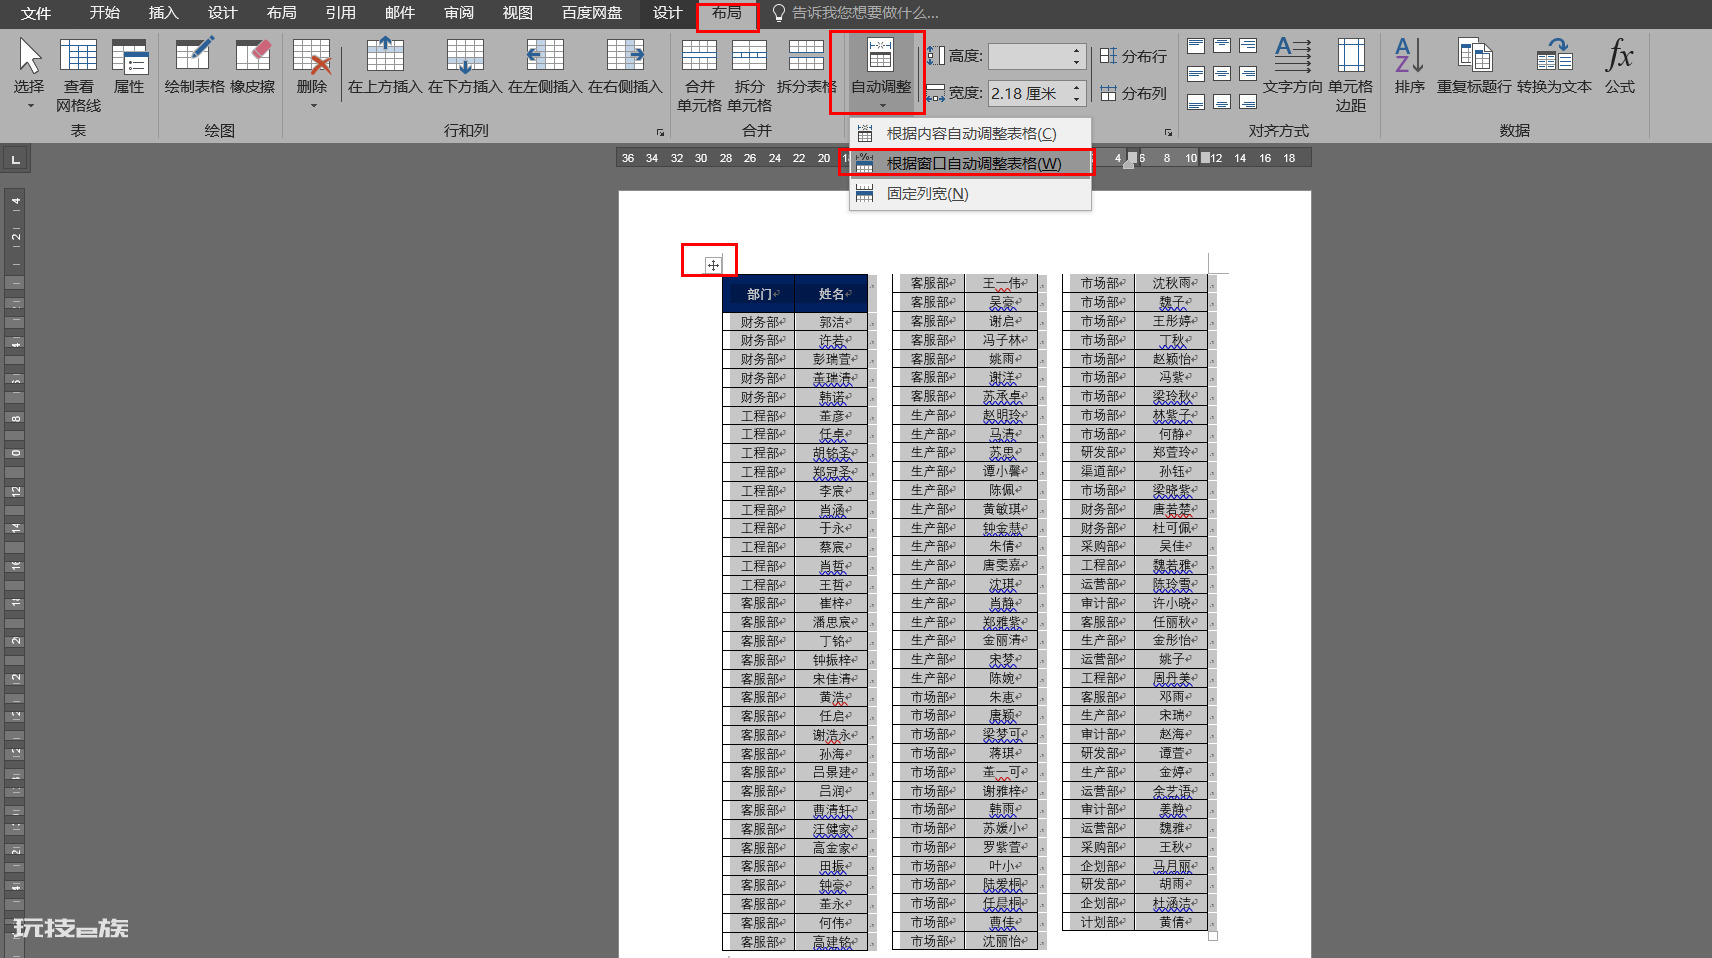Switch to the 插入 tab
Viewport: 1712px width, 958px height.
[x=163, y=13]
